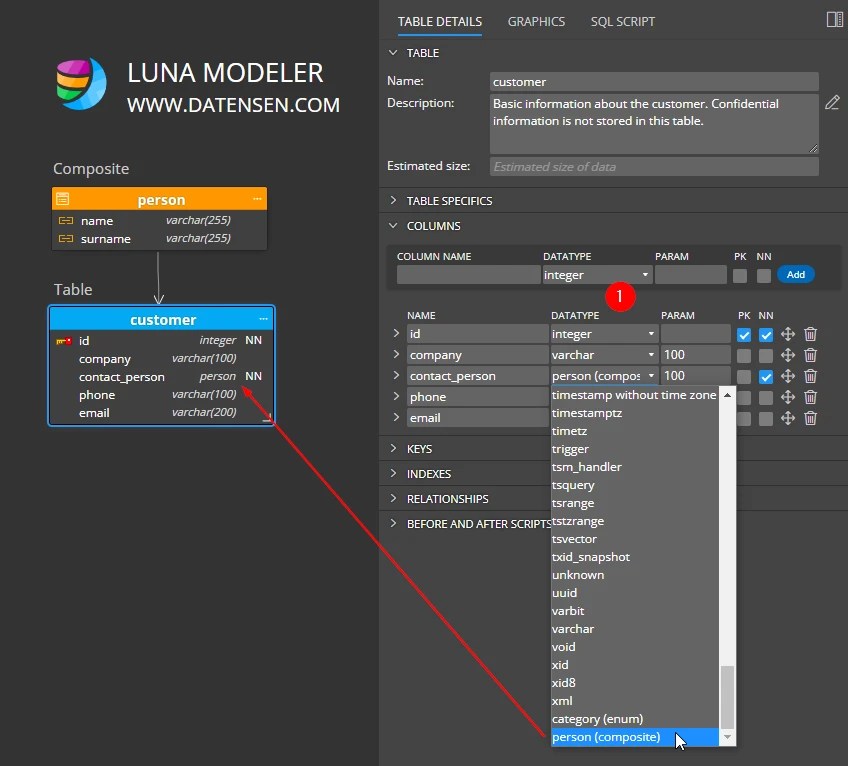This screenshot has height=766, width=848.
Task: Delete the company column using its trash icon
Action: (x=810, y=355)
